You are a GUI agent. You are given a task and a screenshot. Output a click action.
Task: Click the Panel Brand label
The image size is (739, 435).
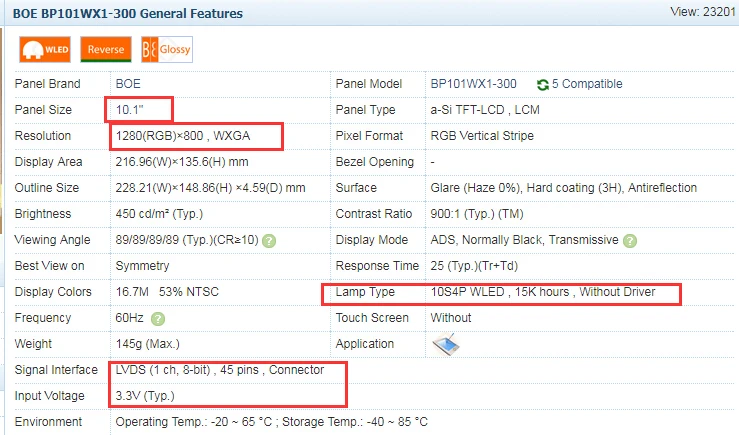tap(48, 84)
